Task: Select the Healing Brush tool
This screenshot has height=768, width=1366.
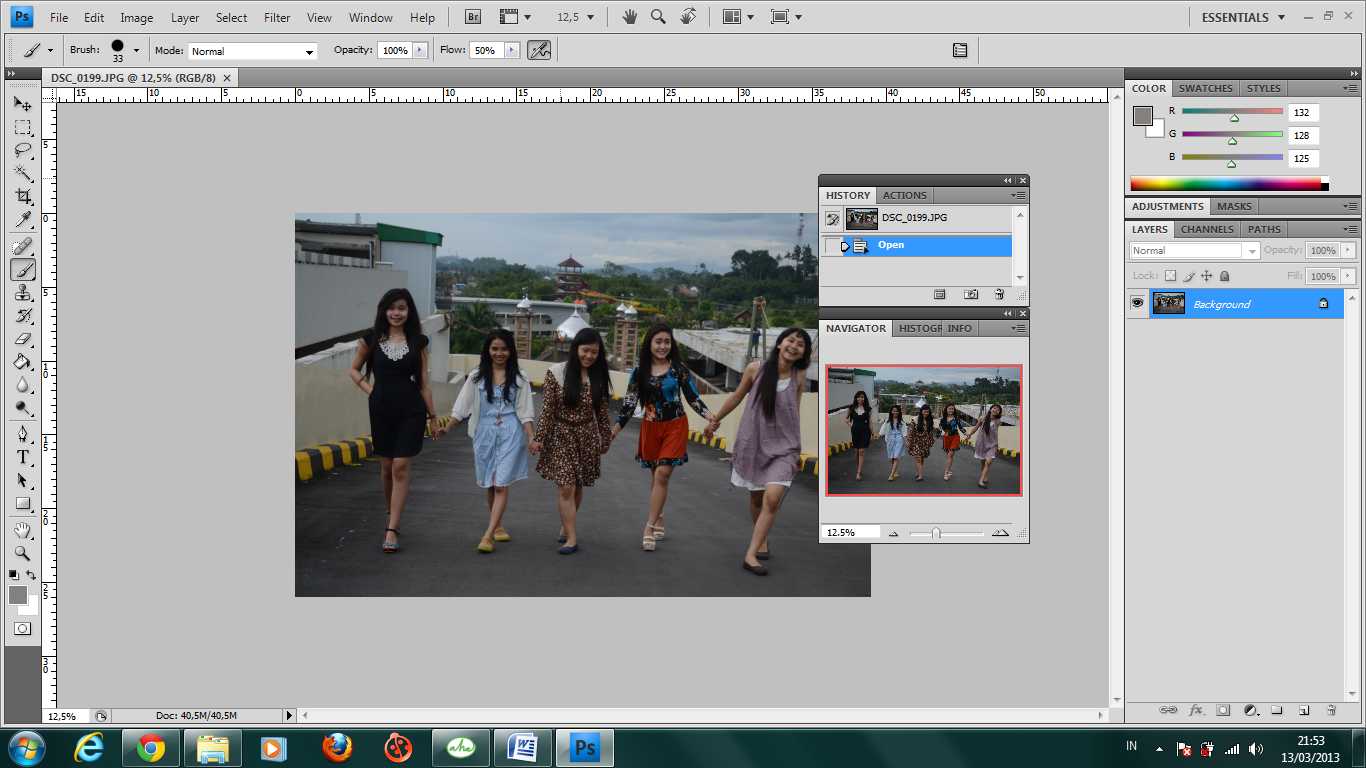Action: click(x=22, y=246)
